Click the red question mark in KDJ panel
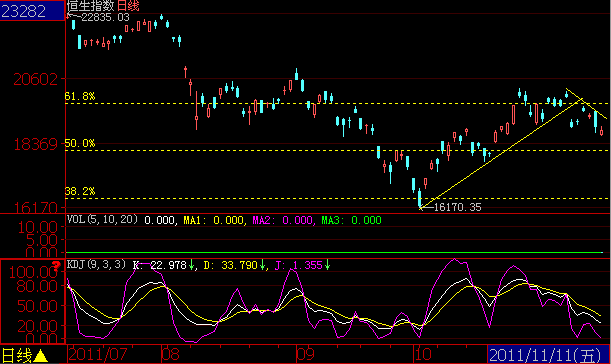The width and height of the screenshot is (611, 364). tap(57, 266)
